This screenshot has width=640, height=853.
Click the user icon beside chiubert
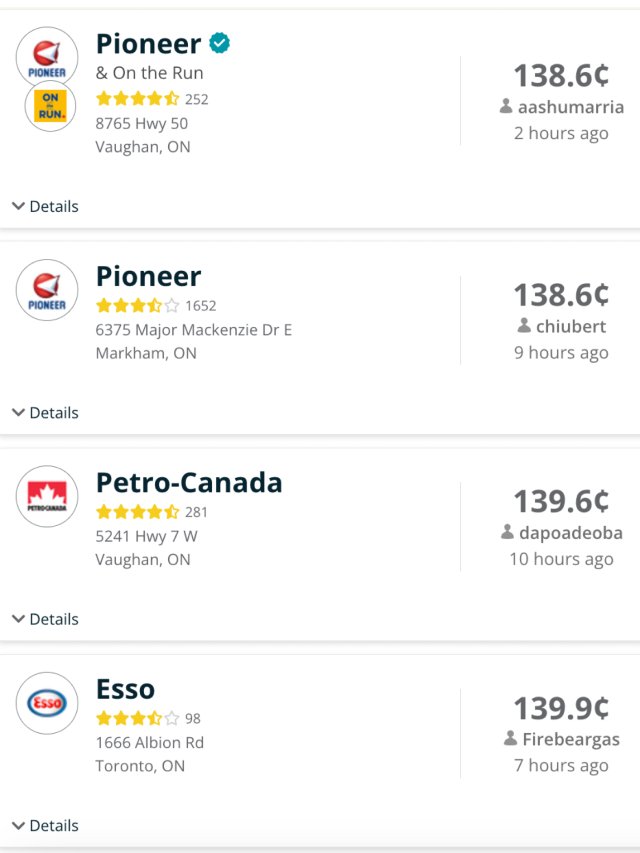pos(528,326)
